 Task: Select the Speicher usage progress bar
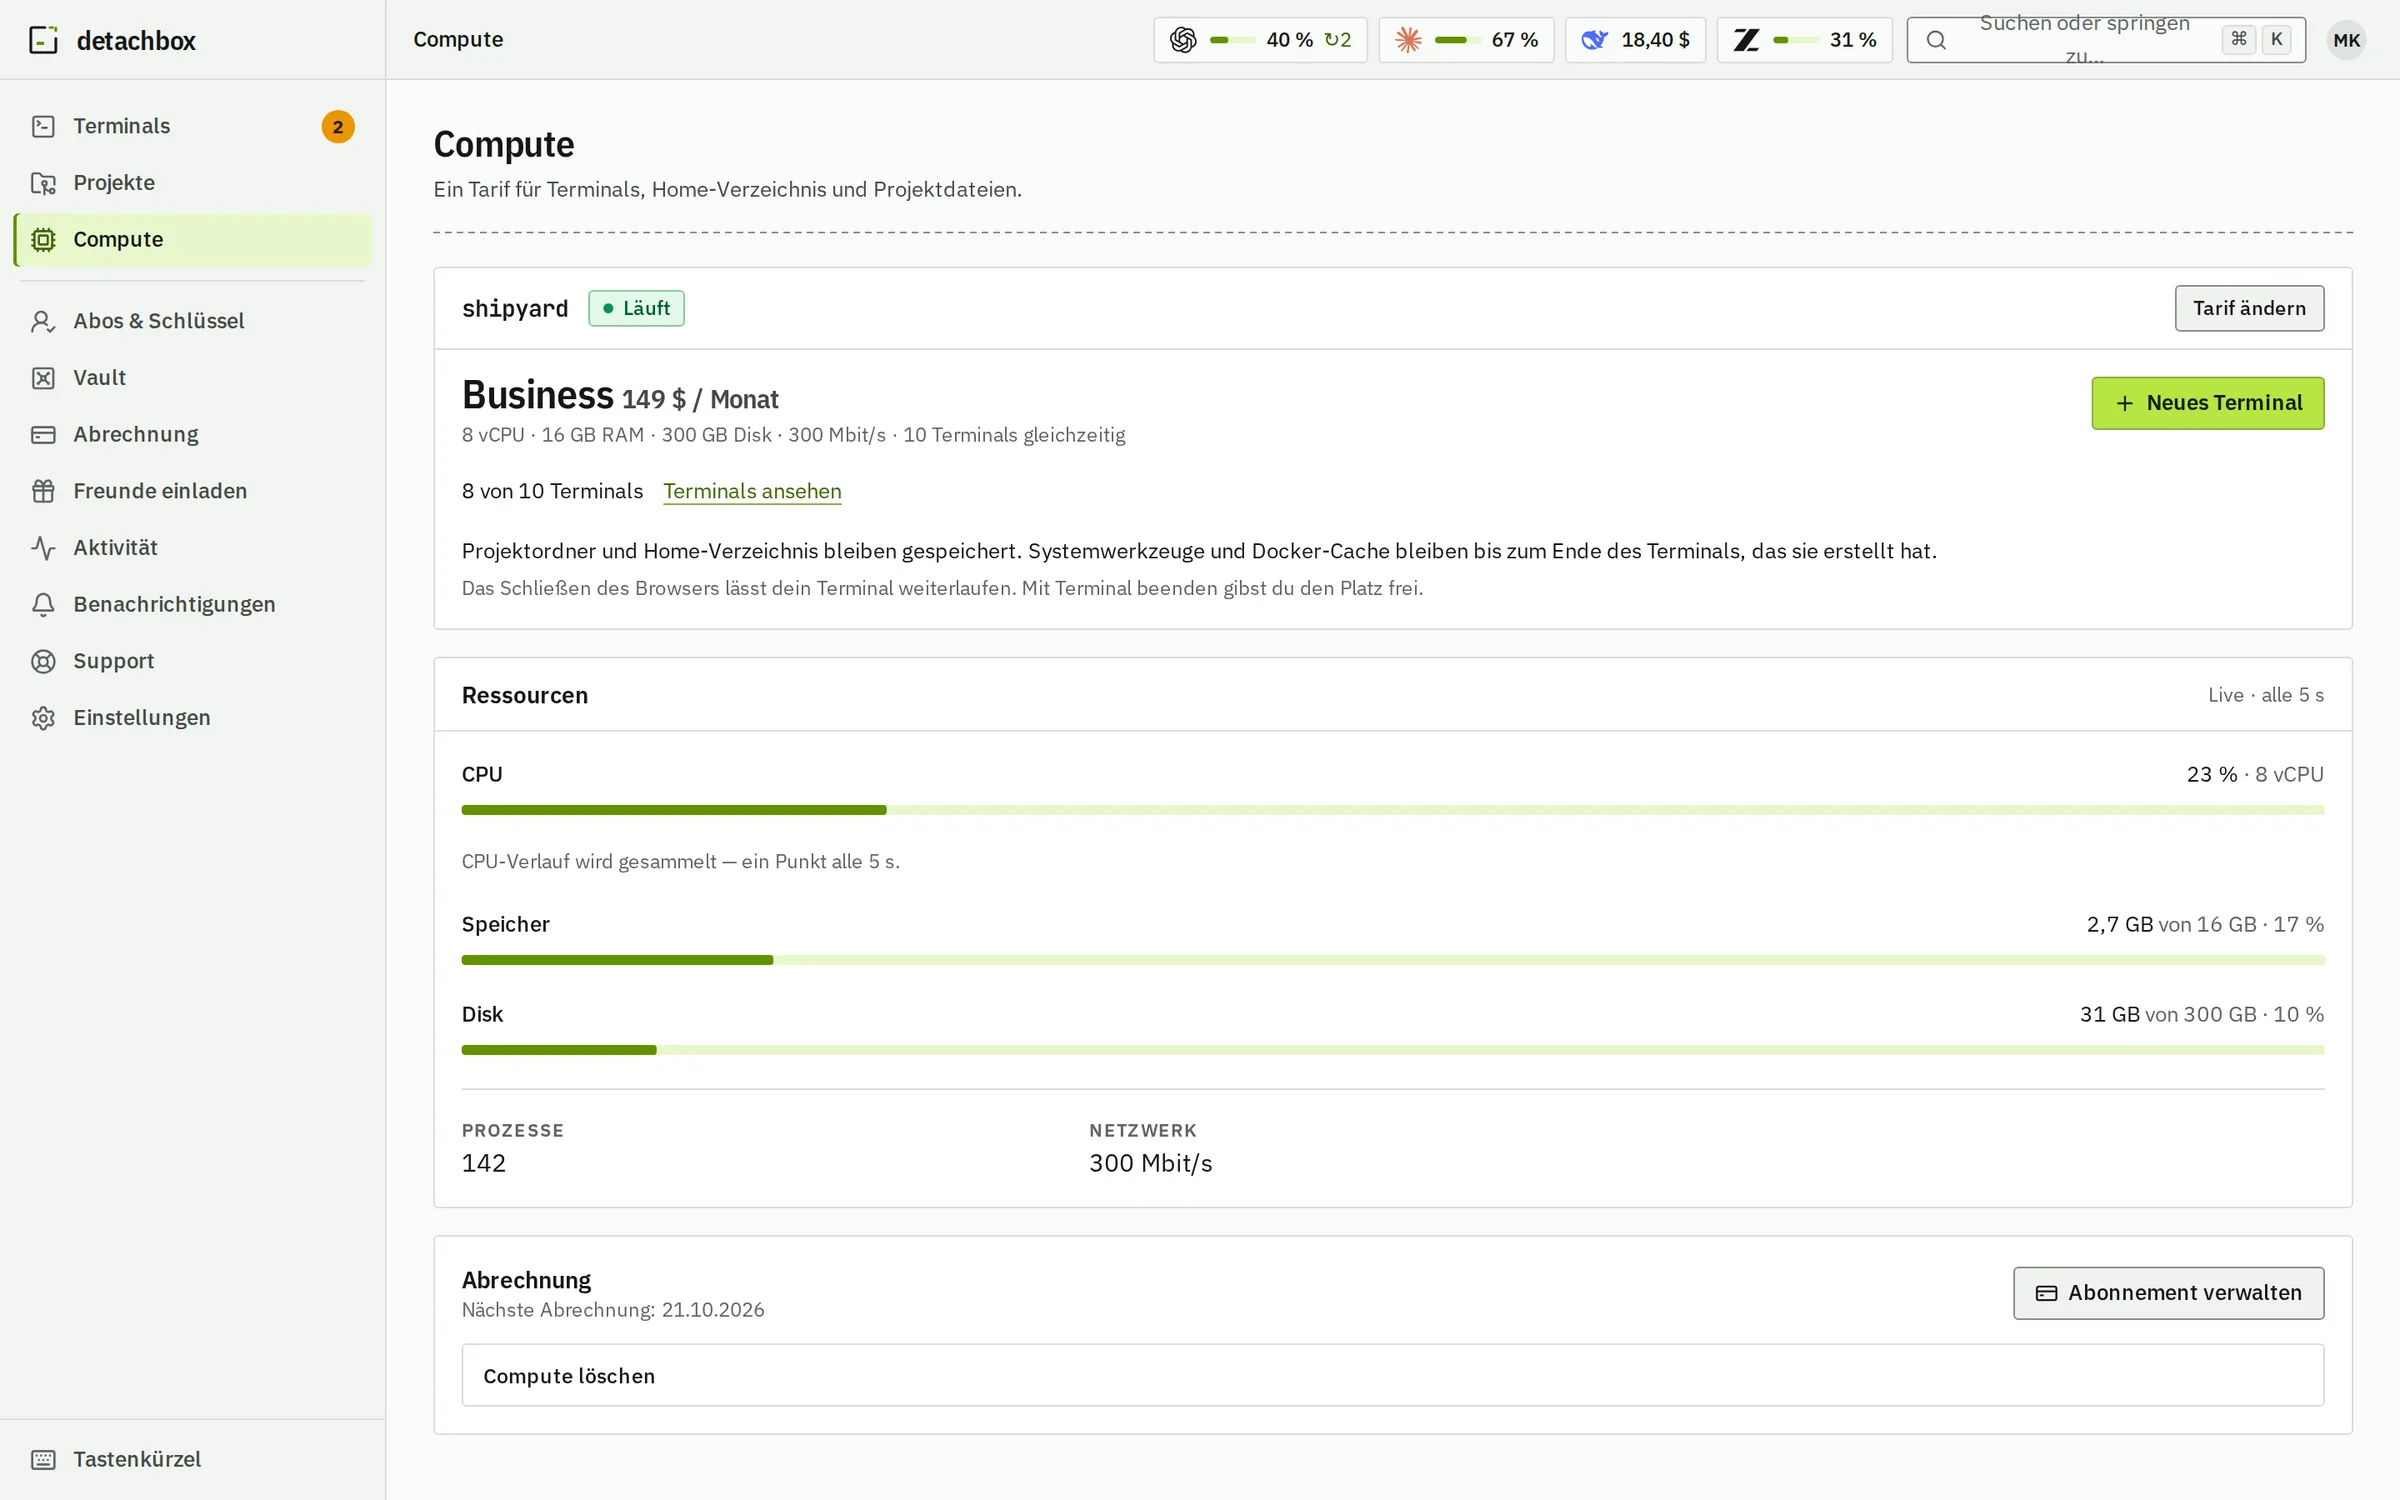[x=1392, y=960]
